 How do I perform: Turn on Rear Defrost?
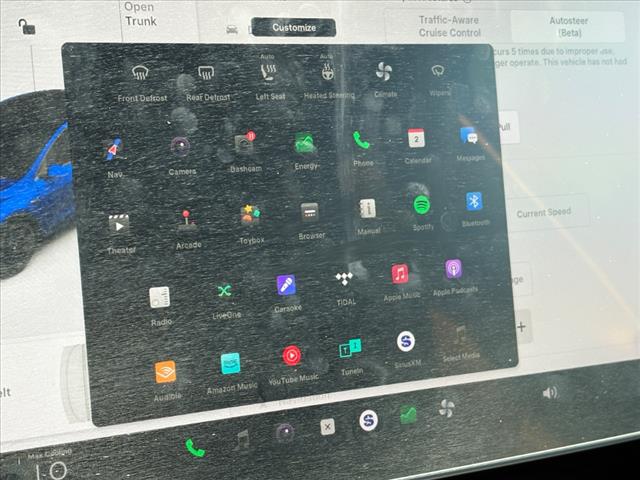[x=207, y=83]
